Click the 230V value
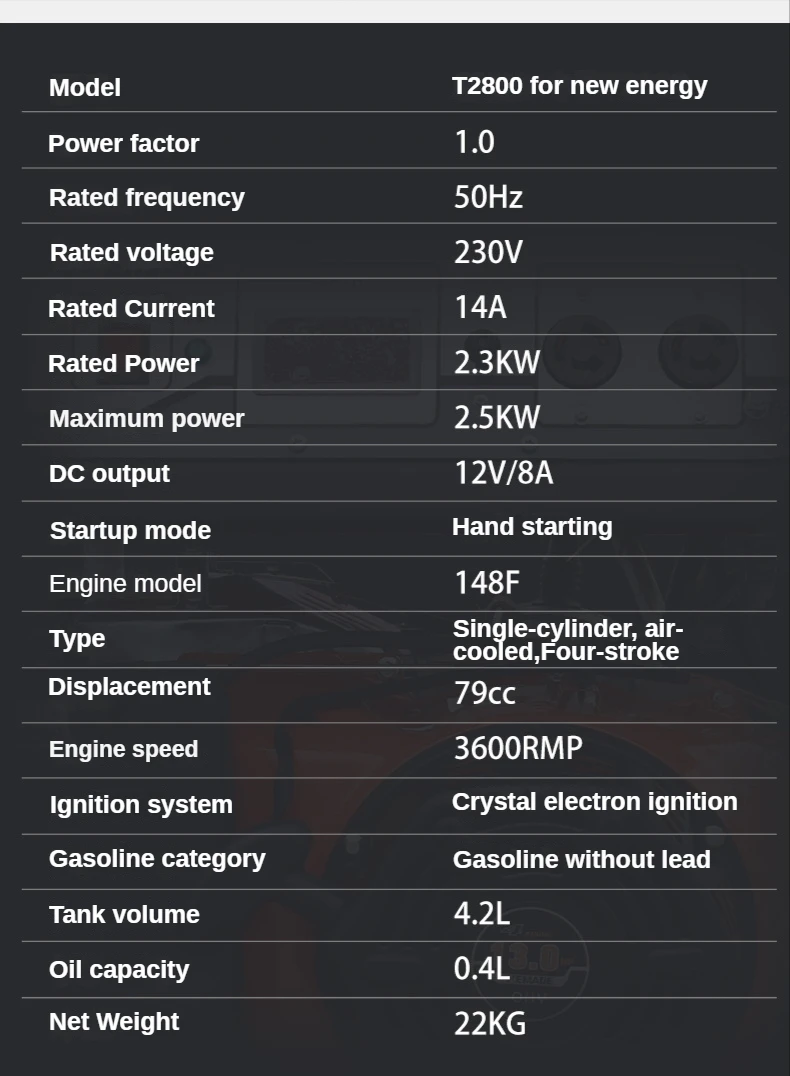The image size is (790, 1076). pyautogui.click(x=488, y=252)
